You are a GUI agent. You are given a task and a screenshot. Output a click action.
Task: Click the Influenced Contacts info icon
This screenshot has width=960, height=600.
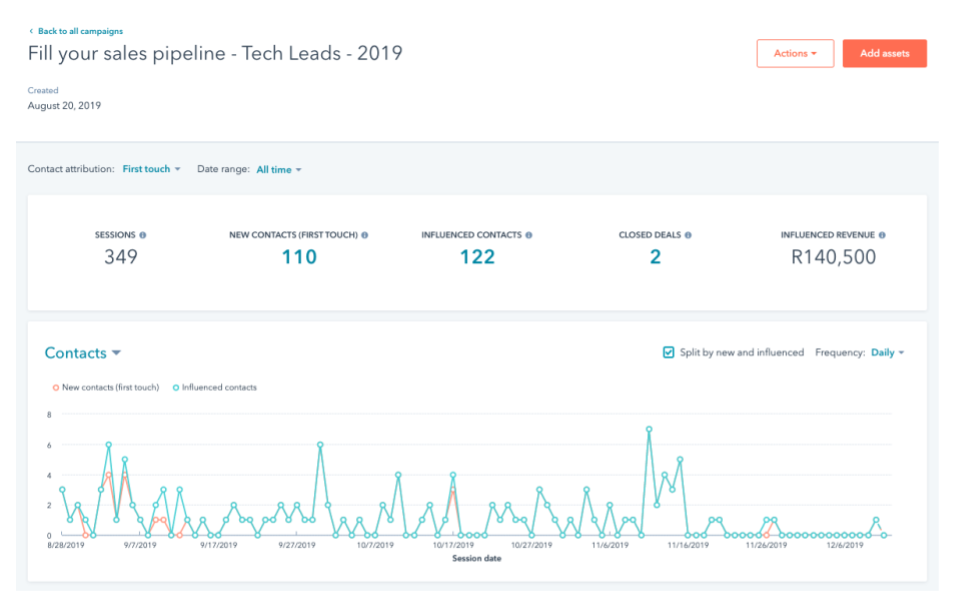[529, 235]
